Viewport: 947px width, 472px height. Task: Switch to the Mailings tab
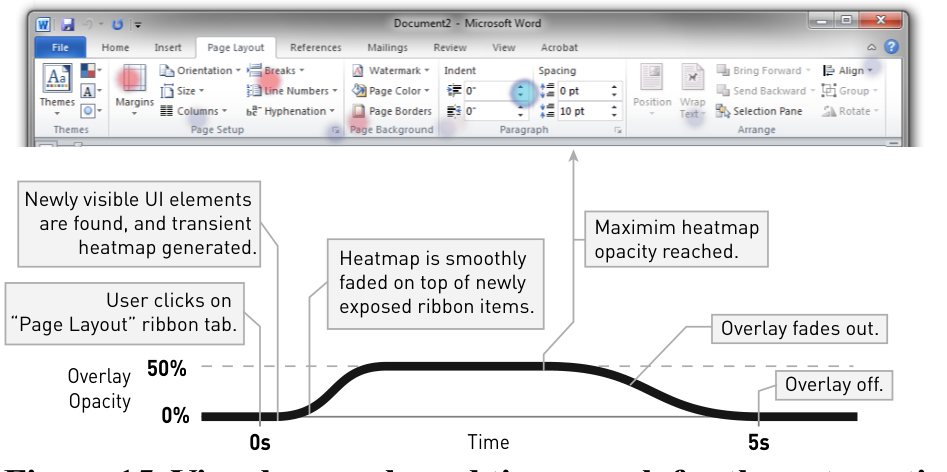point(387,48)
